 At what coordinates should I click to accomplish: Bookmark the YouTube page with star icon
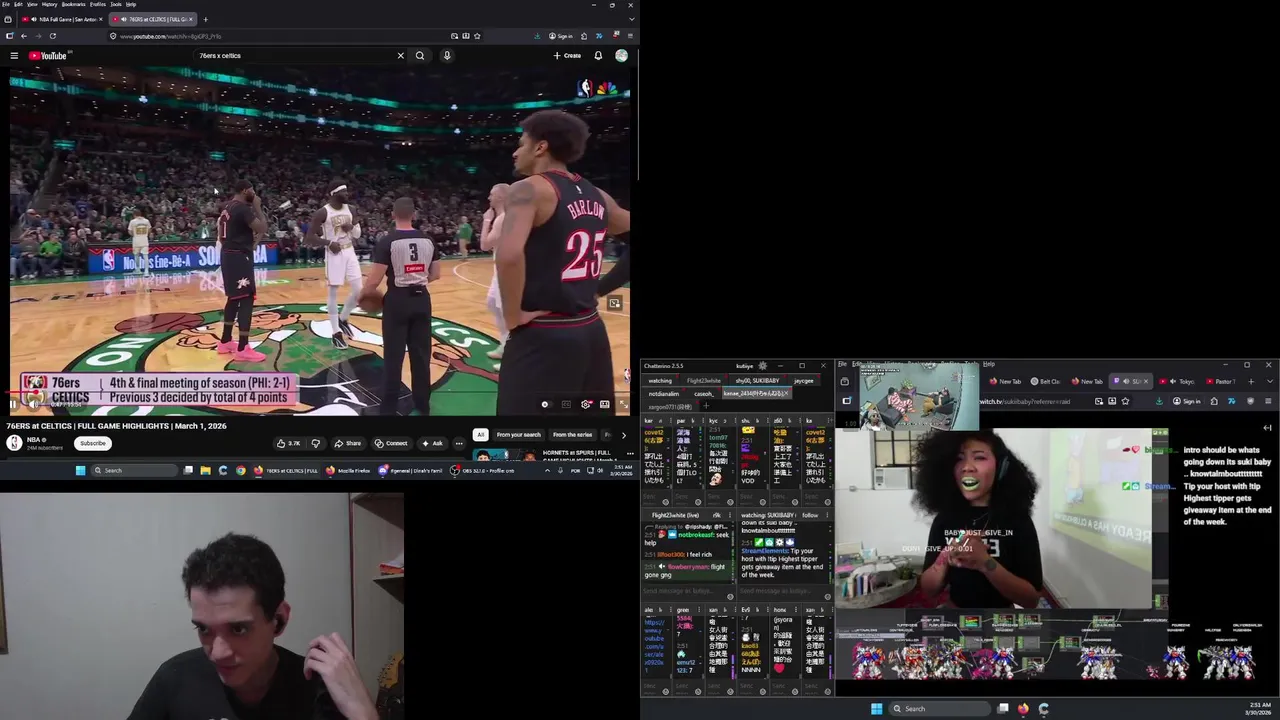(477, 36)
